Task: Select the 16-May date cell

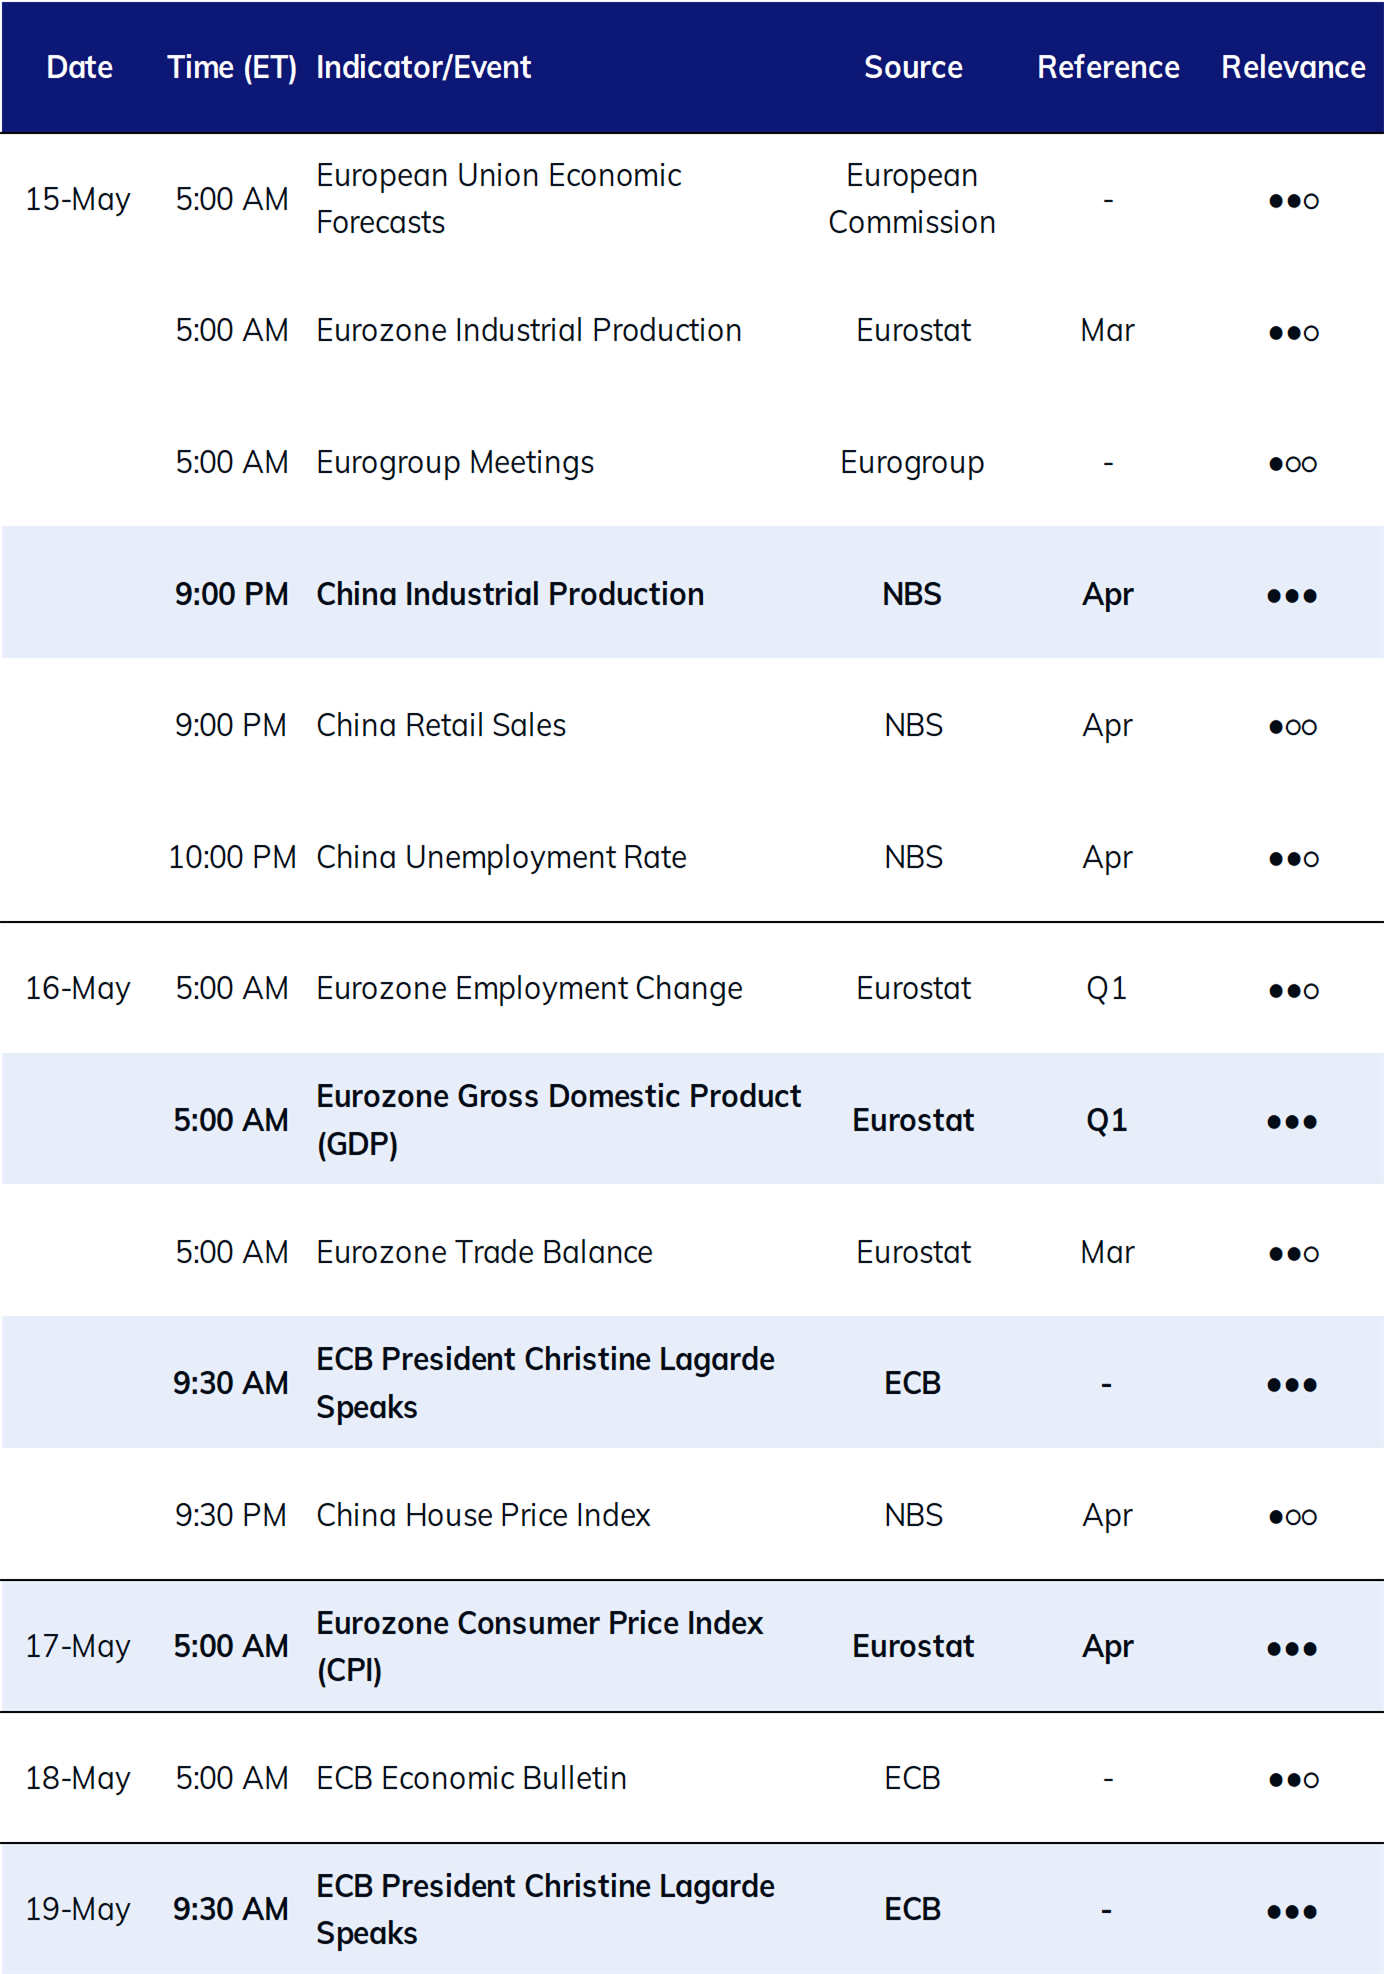Action: point(78,989)
